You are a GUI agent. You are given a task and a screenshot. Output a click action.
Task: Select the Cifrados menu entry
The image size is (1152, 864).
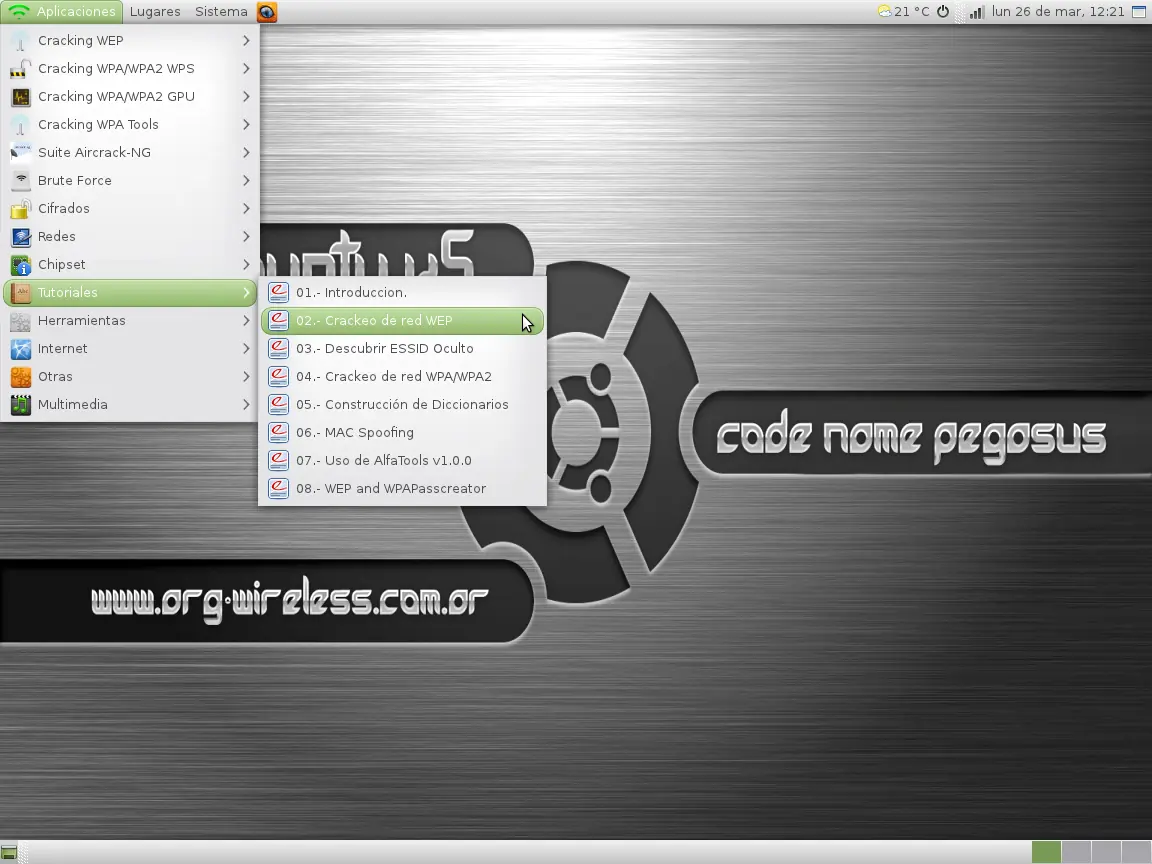(x=130, y=208)
